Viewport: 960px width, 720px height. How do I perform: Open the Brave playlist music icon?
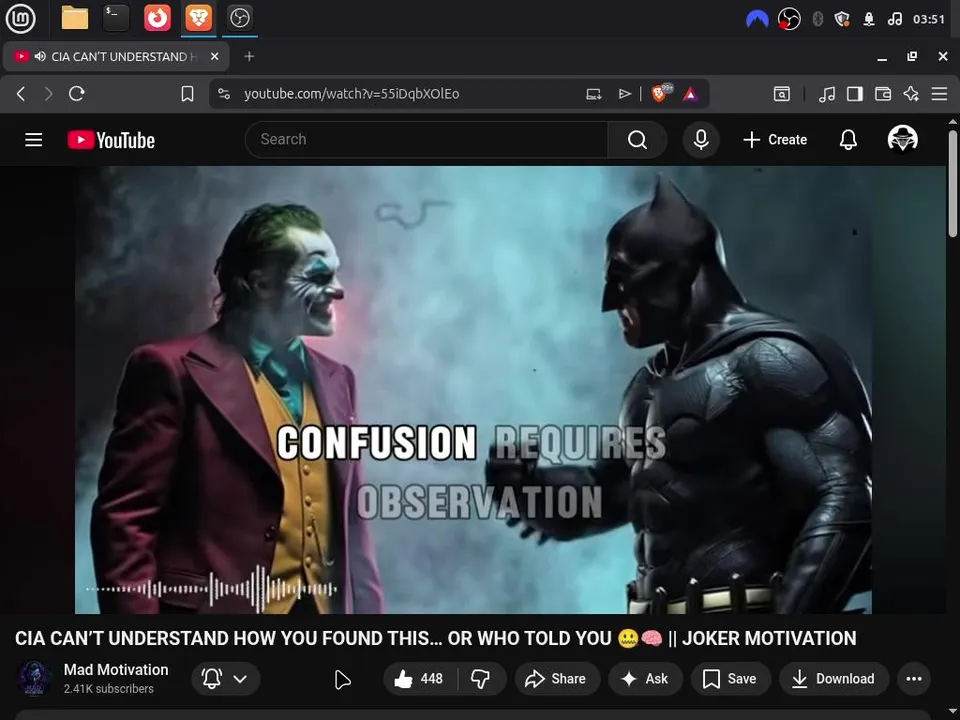click(827, 94)
